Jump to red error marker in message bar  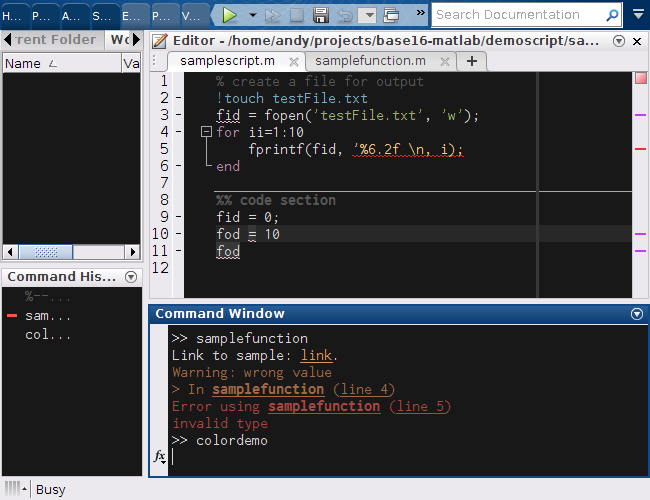(640, 149)
